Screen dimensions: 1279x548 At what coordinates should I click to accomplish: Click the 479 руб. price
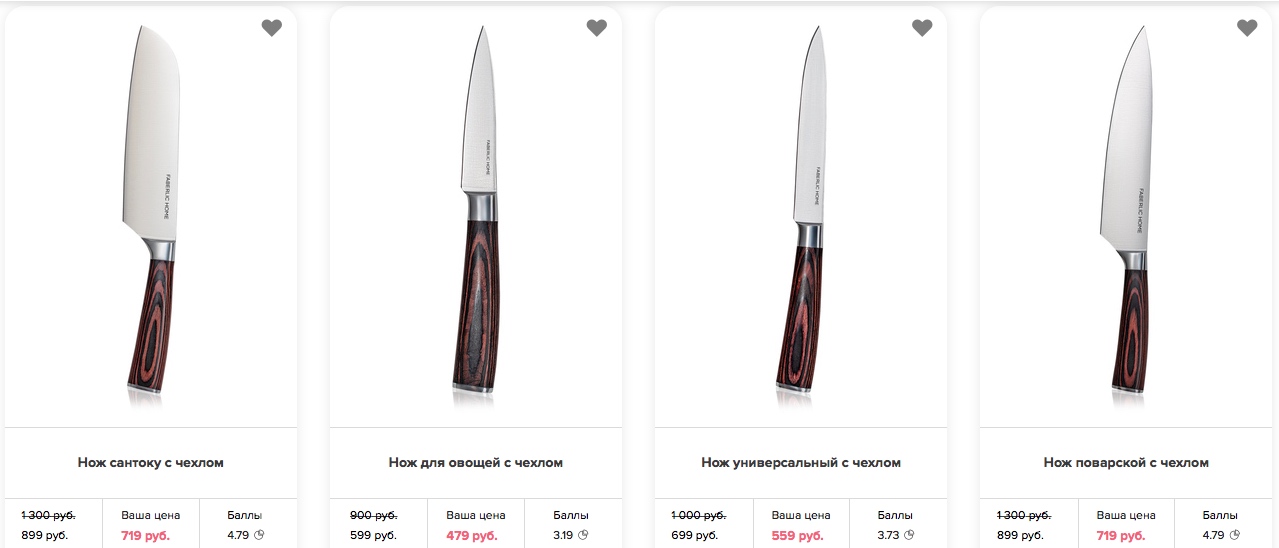(472, 536)
